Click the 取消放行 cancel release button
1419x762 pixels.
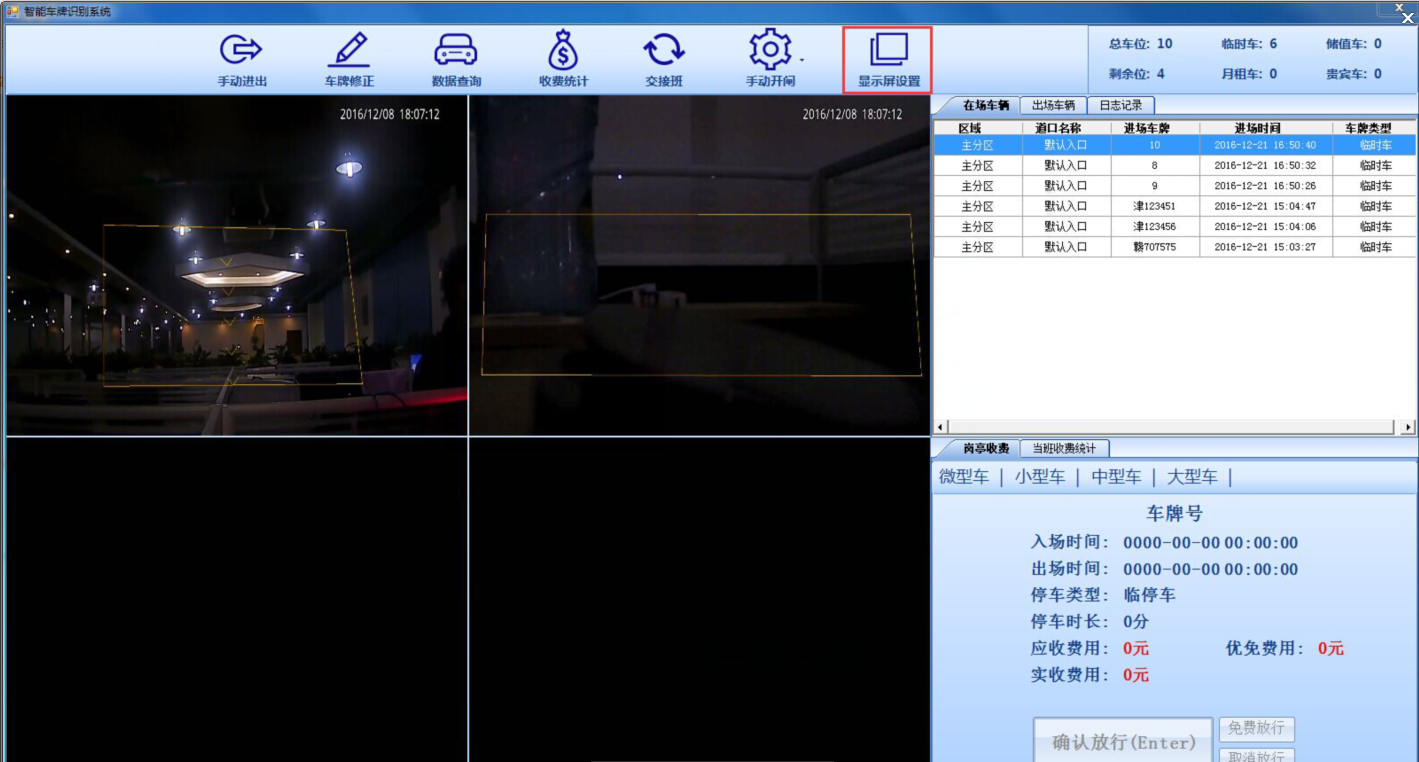1258,755
